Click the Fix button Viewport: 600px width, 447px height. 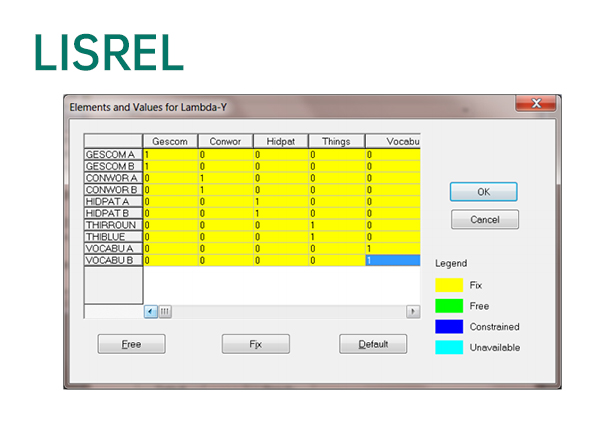(x=255, y=344)
